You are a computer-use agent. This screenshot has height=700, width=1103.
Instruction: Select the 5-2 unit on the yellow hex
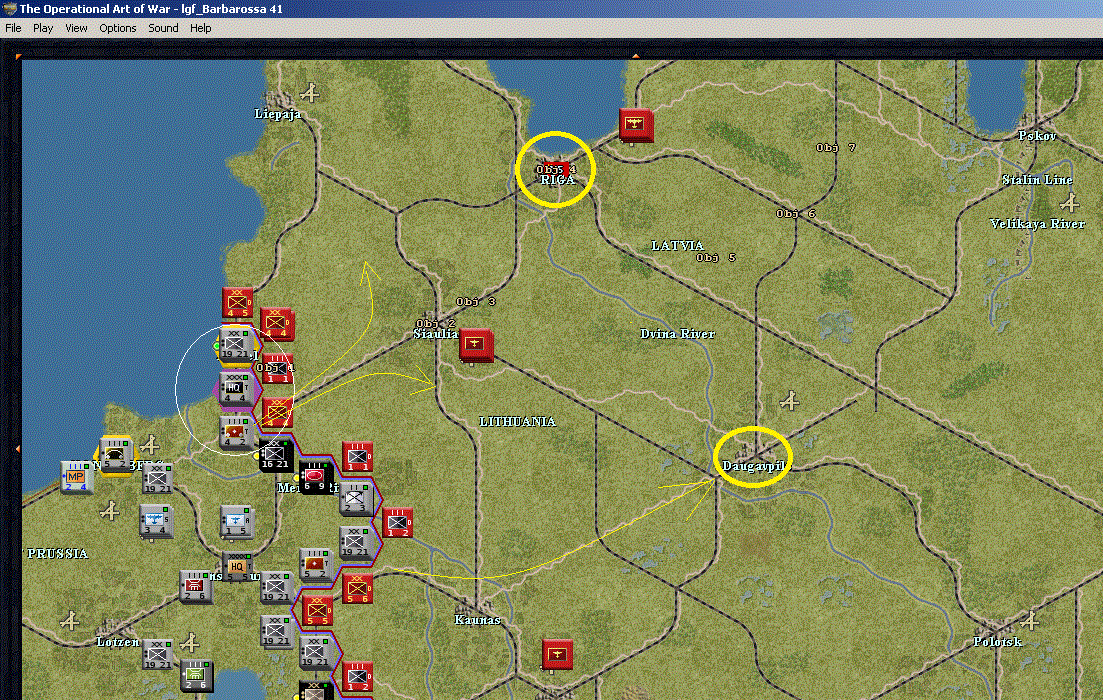115,455
